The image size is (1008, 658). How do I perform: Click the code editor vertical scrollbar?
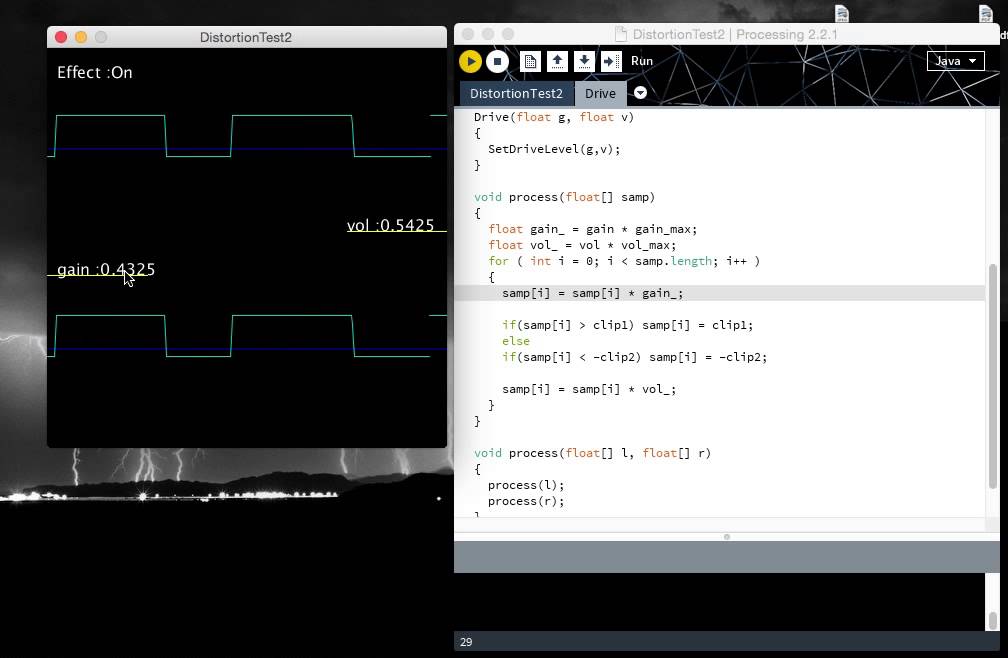(x=993, y=376)
